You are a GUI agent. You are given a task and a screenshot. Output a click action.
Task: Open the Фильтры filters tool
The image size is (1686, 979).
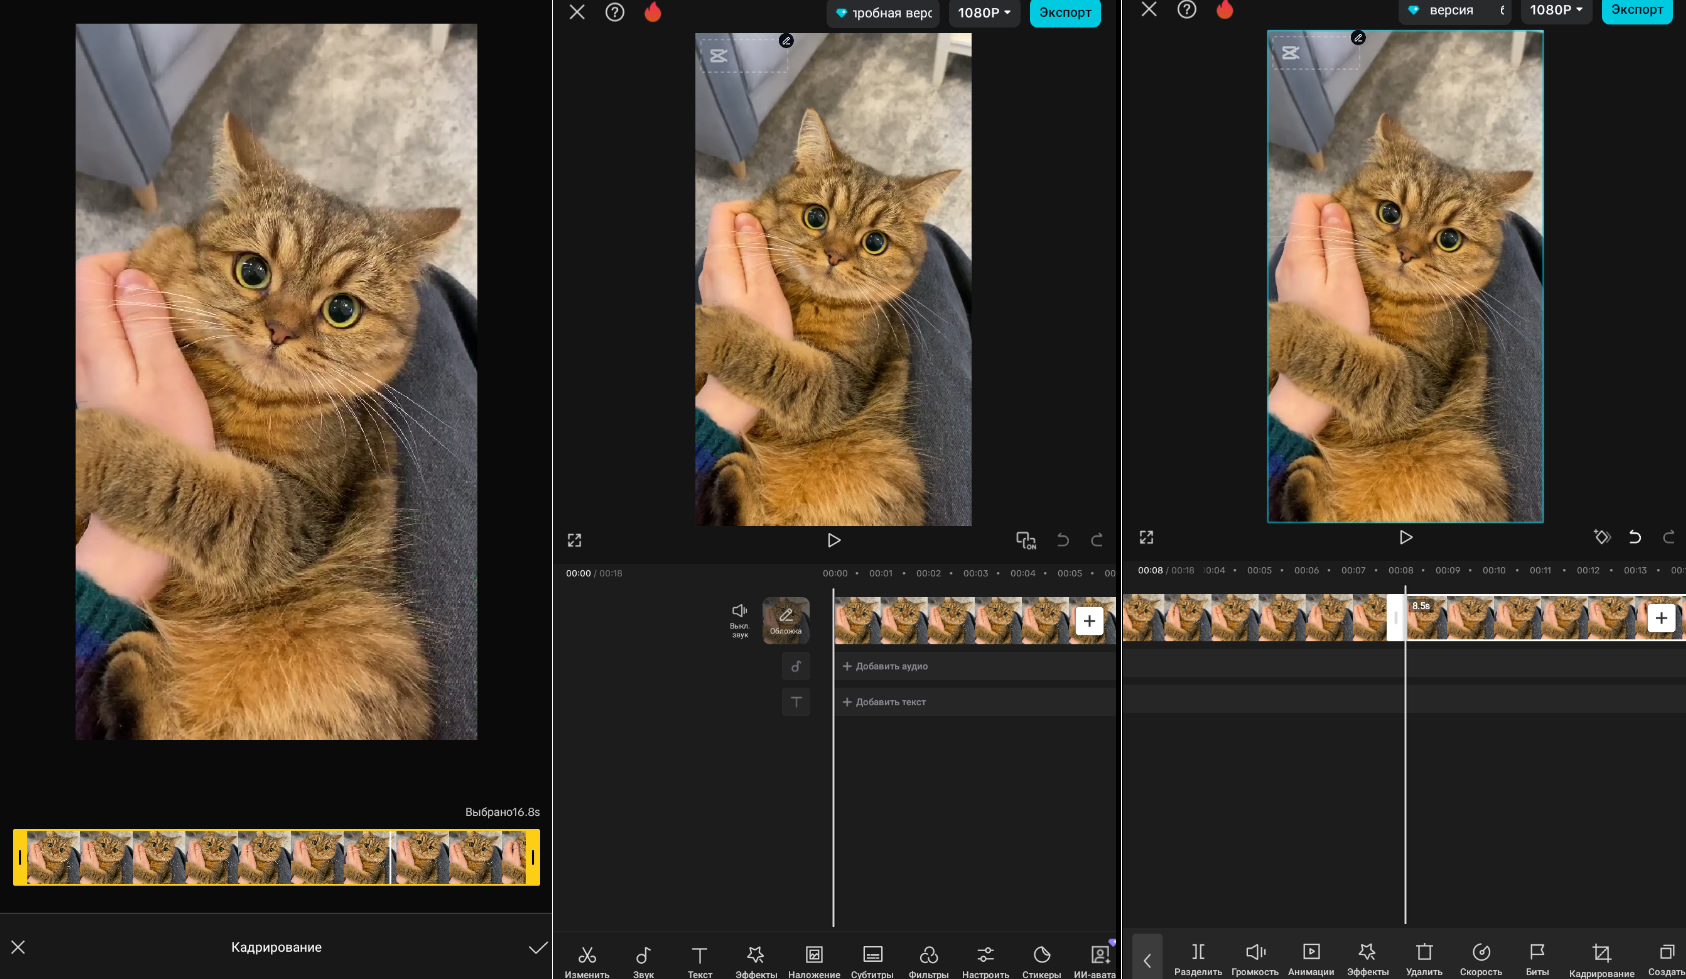pos(928,960)
